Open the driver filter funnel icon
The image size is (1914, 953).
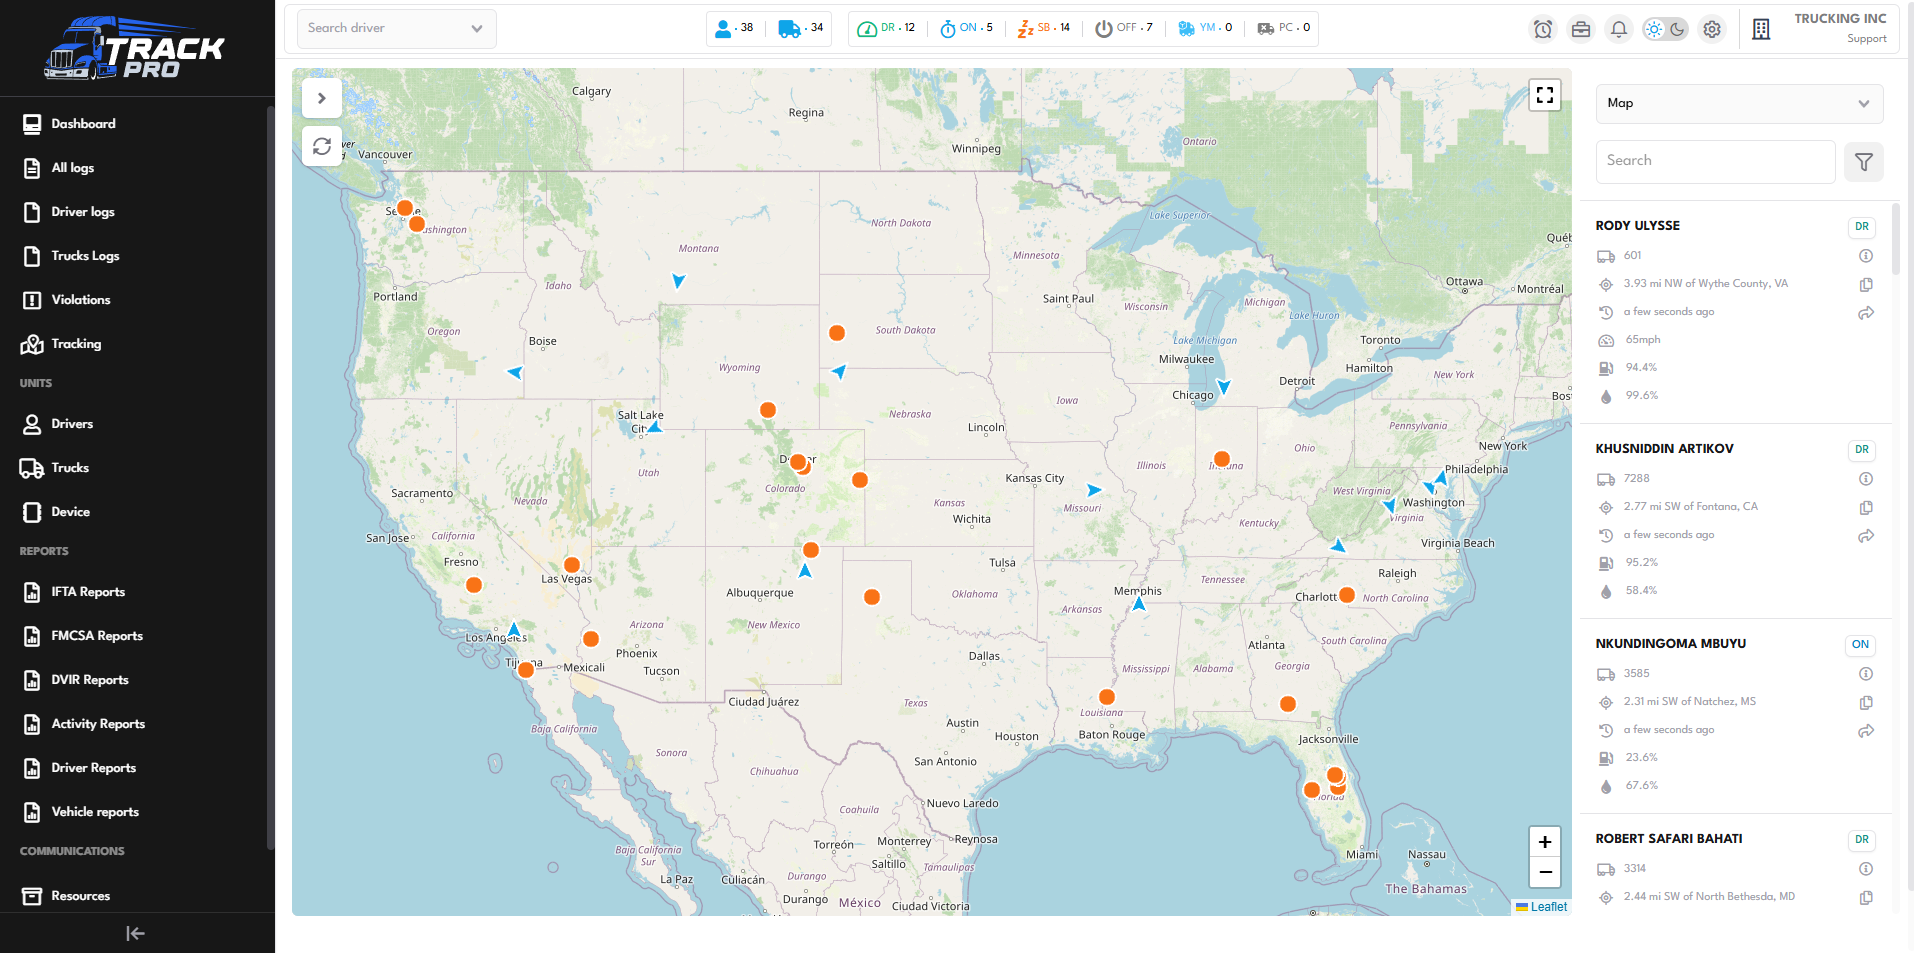point(1864,162)
